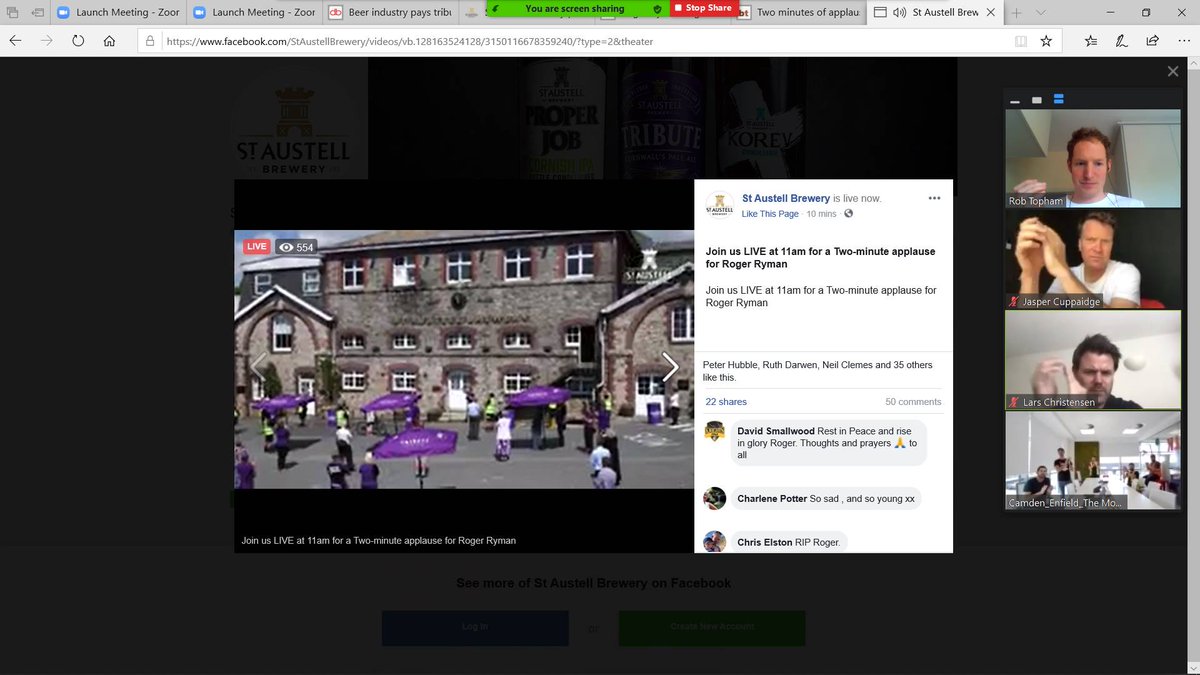Click the 554 viewers eye counter
Viewport: 1200px width, 675px height.
coord(296,247)
